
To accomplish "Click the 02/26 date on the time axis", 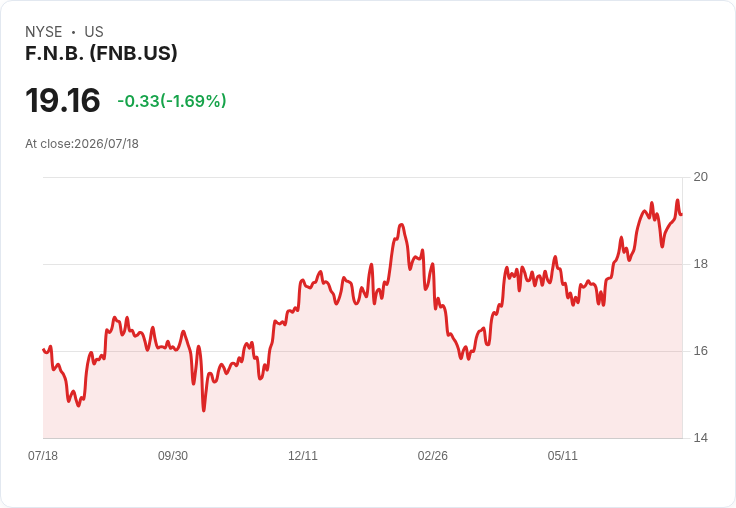I will click(x=432, y=456).
